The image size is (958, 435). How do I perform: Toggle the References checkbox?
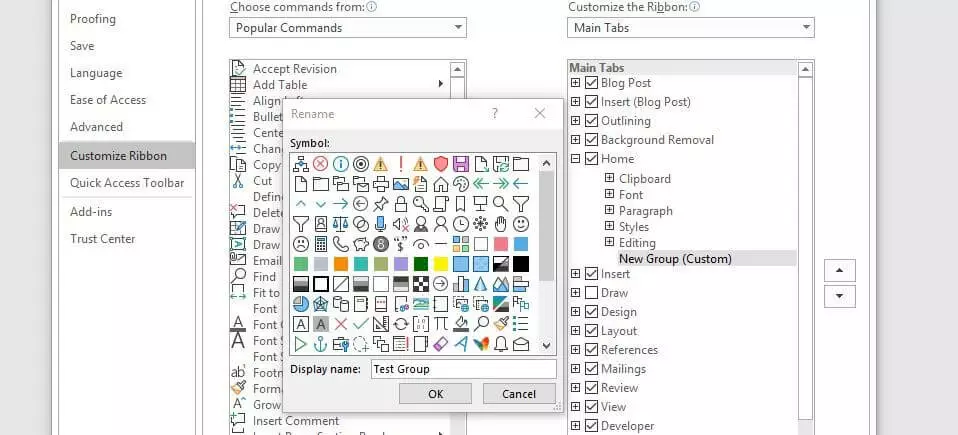(591, 350)
